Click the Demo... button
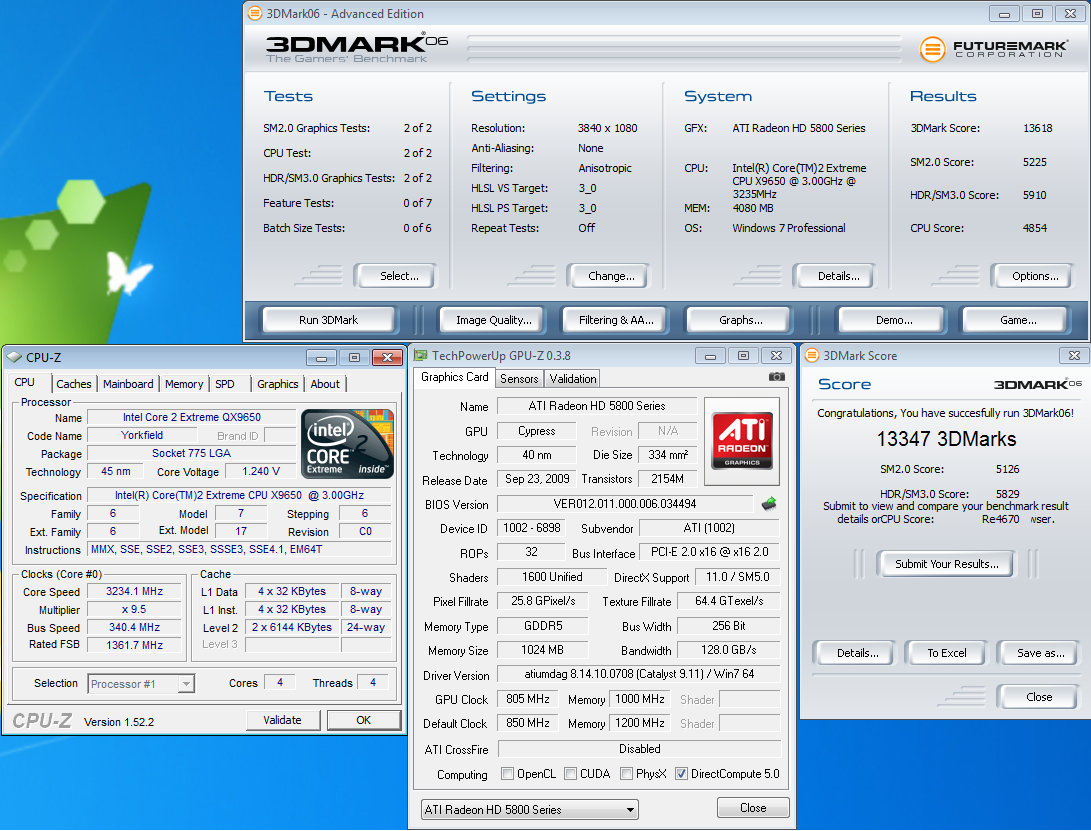 (x=894, y=320)
